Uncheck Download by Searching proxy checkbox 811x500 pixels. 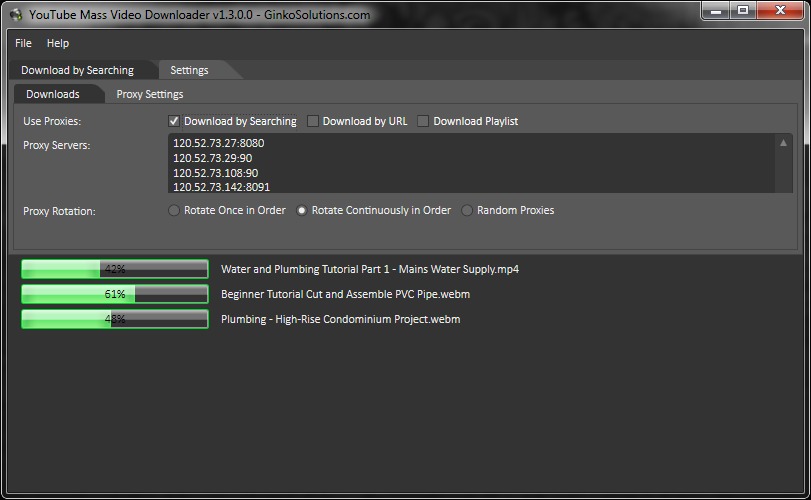[174, 121]
